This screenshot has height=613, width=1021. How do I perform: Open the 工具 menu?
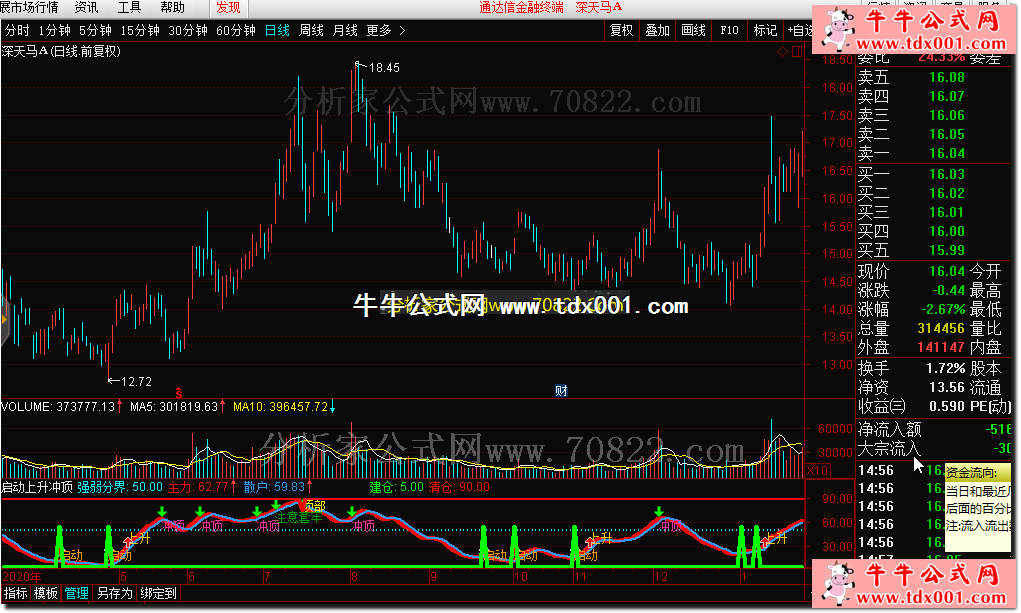click(x=129, y=7)
